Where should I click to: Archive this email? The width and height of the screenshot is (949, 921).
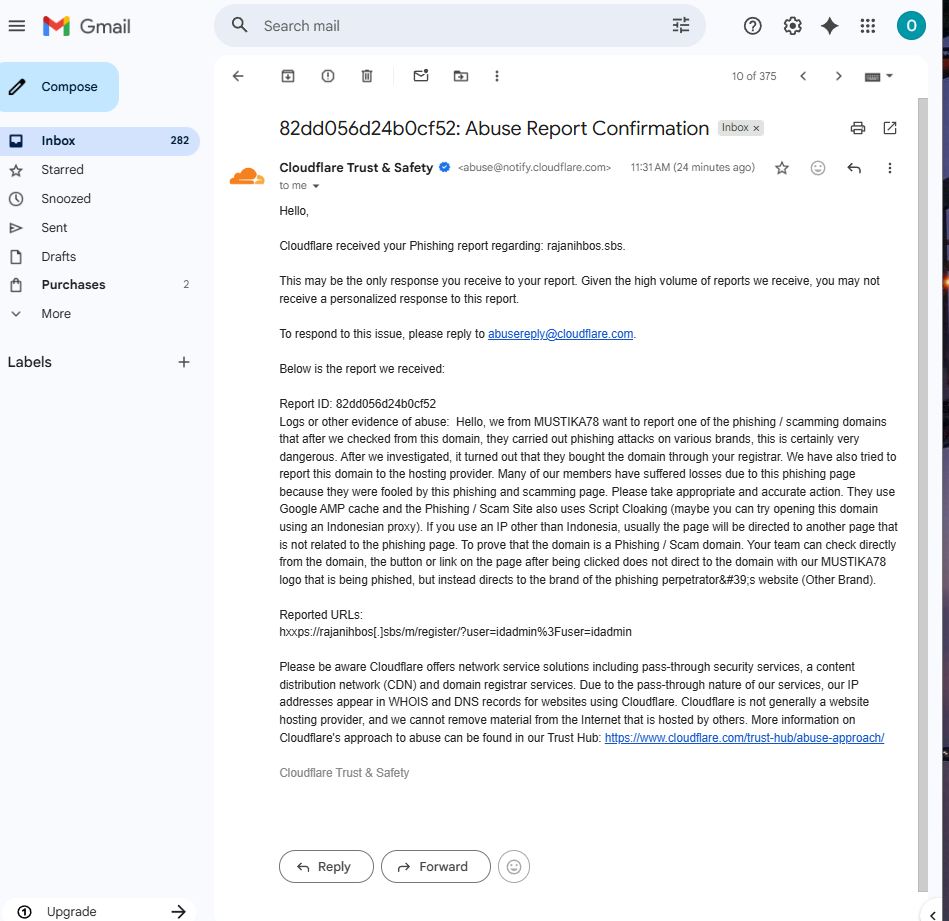click(287, 76)
